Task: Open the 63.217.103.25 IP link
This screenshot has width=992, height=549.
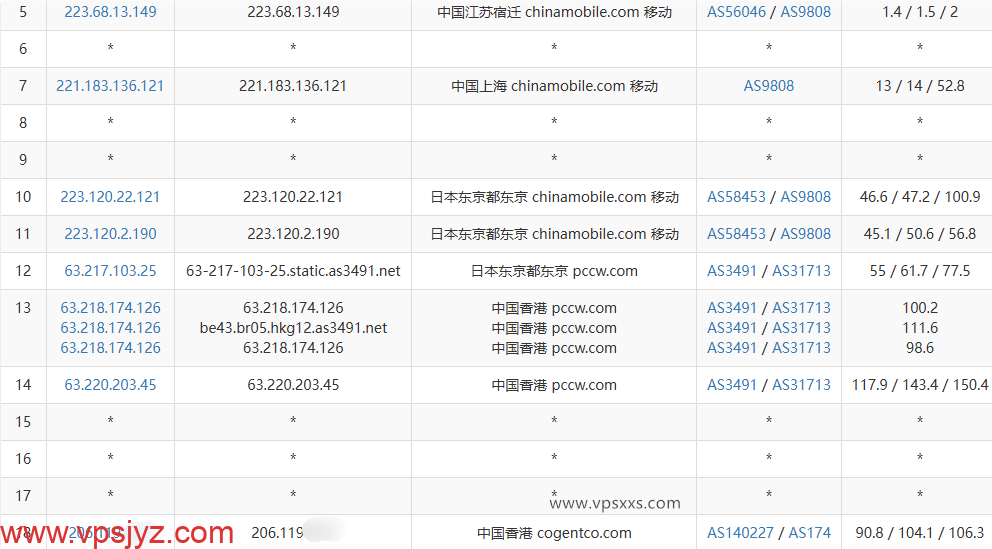Action: click(x=110, y=271)
